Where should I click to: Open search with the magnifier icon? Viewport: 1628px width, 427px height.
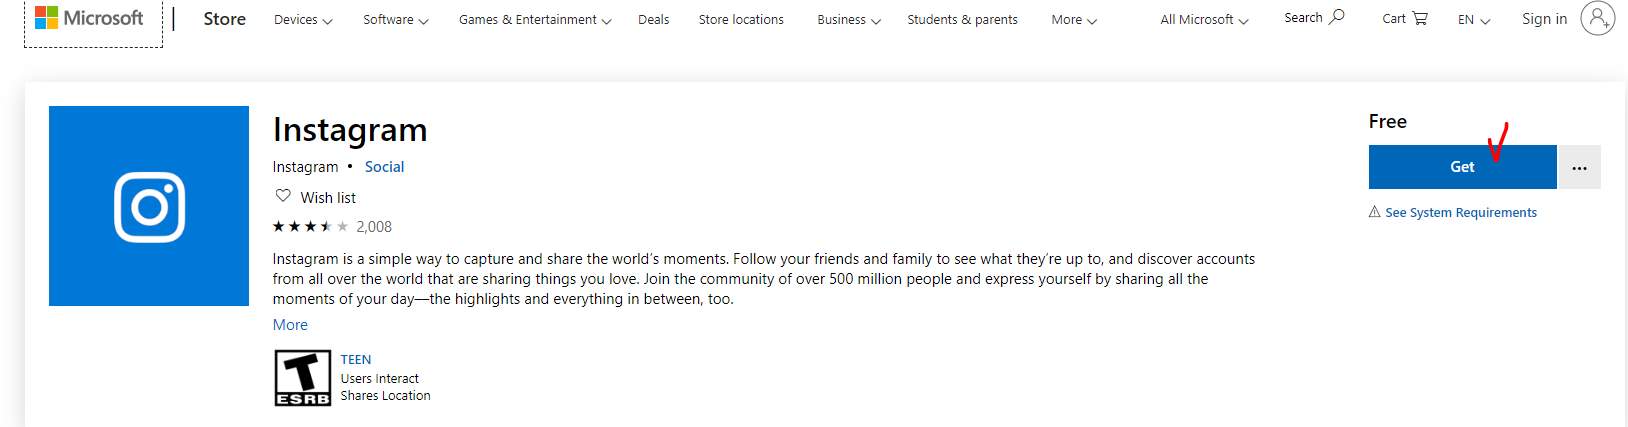1337,17
